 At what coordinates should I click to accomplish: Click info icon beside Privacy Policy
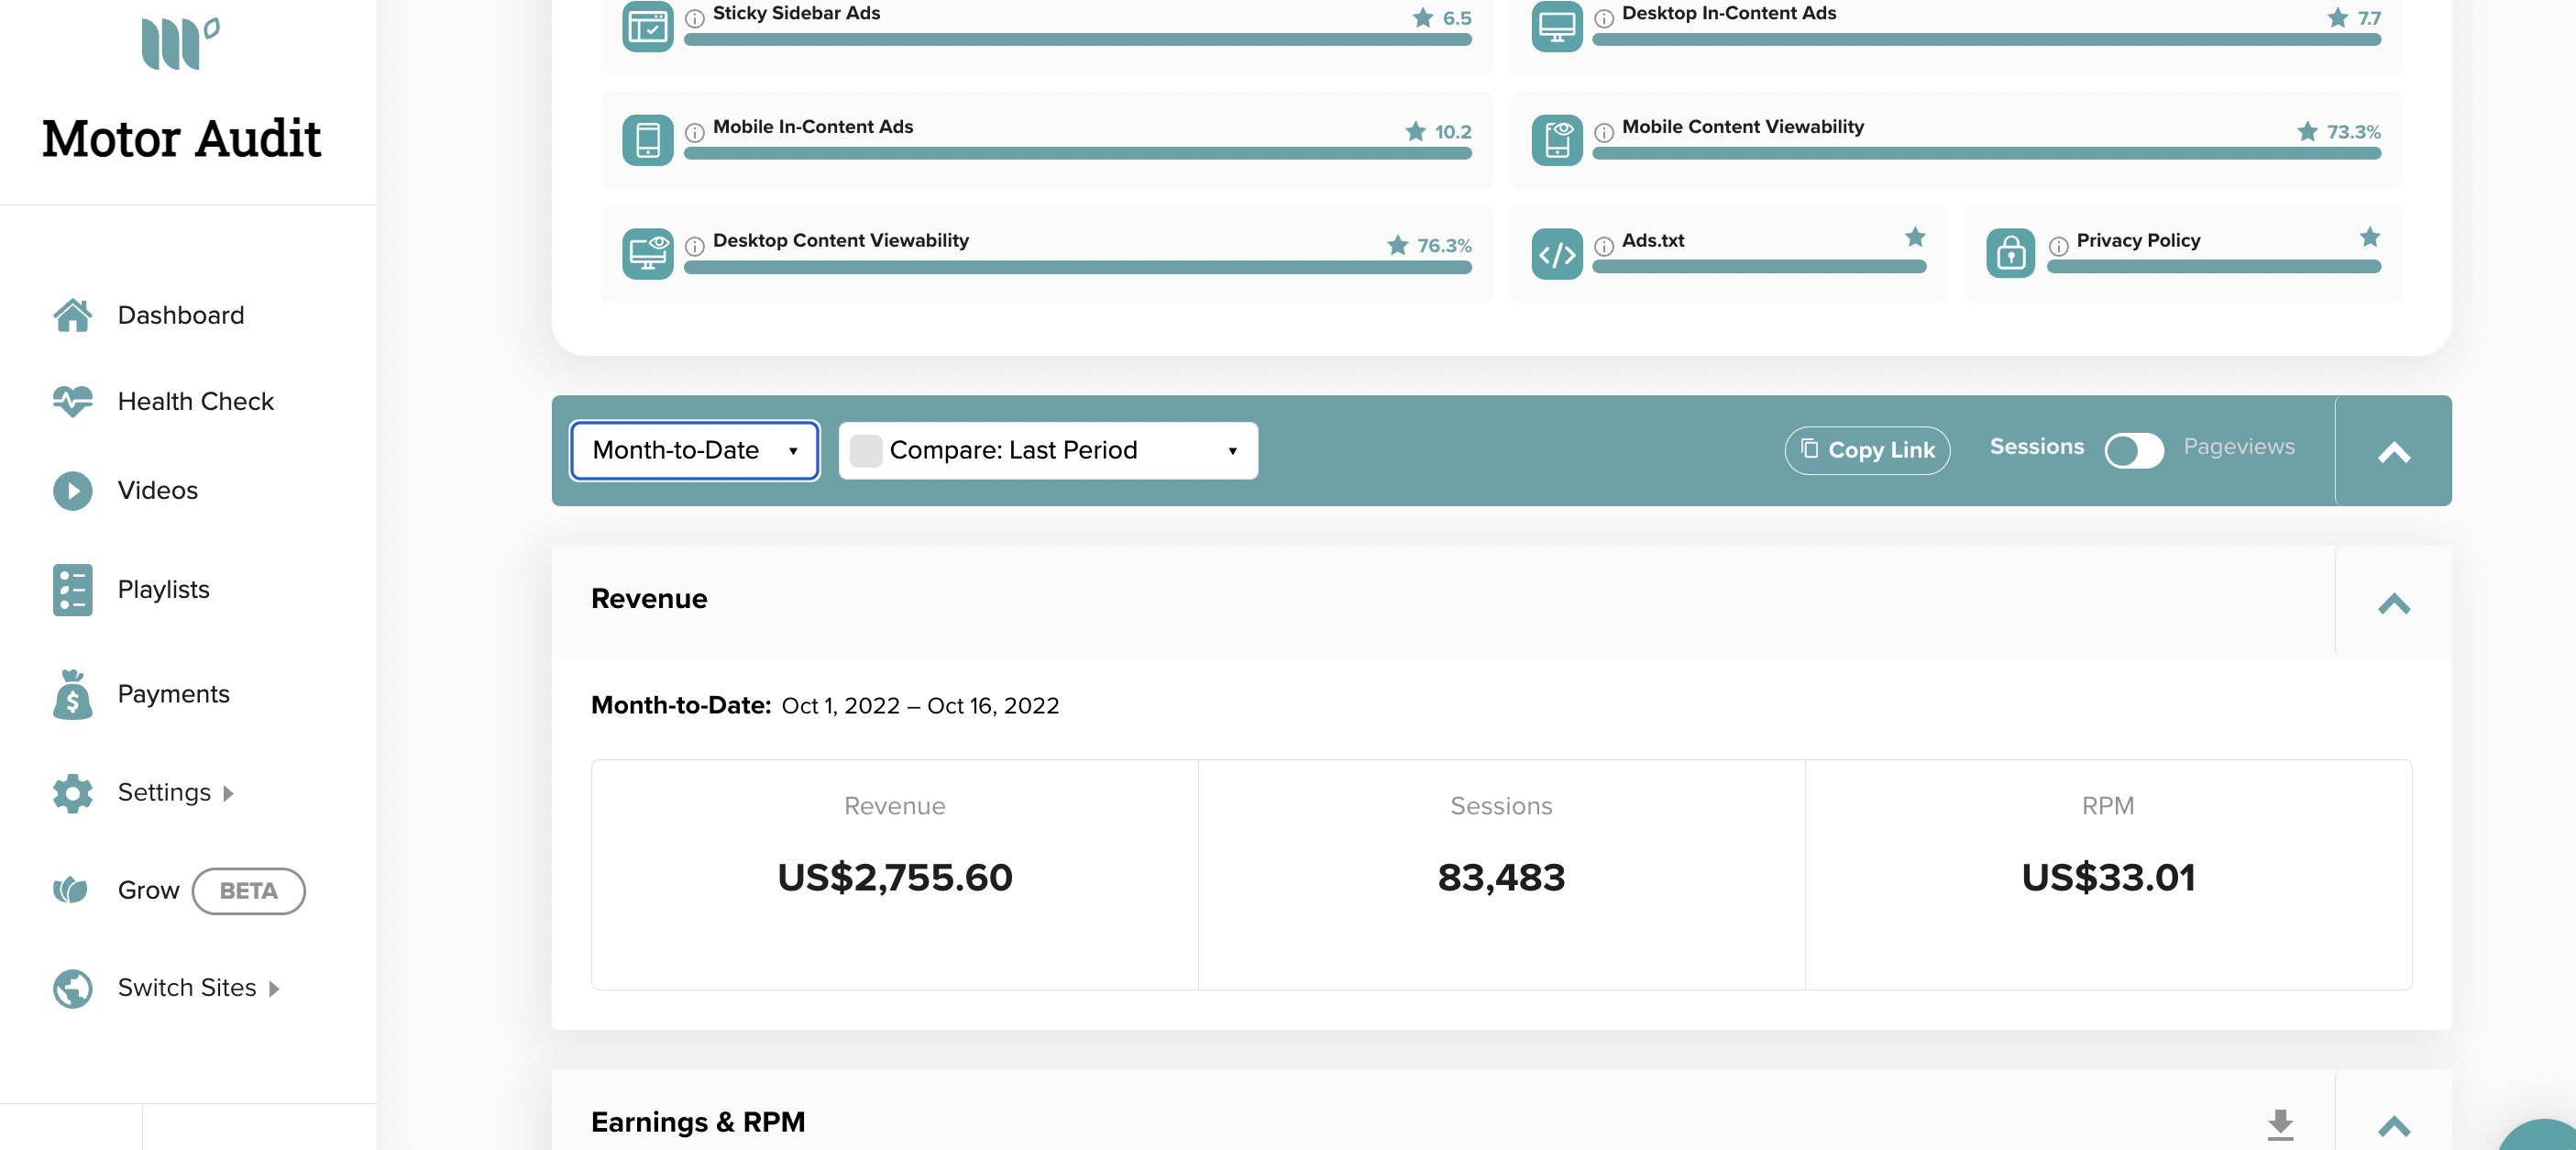(x=2058, y=246)
